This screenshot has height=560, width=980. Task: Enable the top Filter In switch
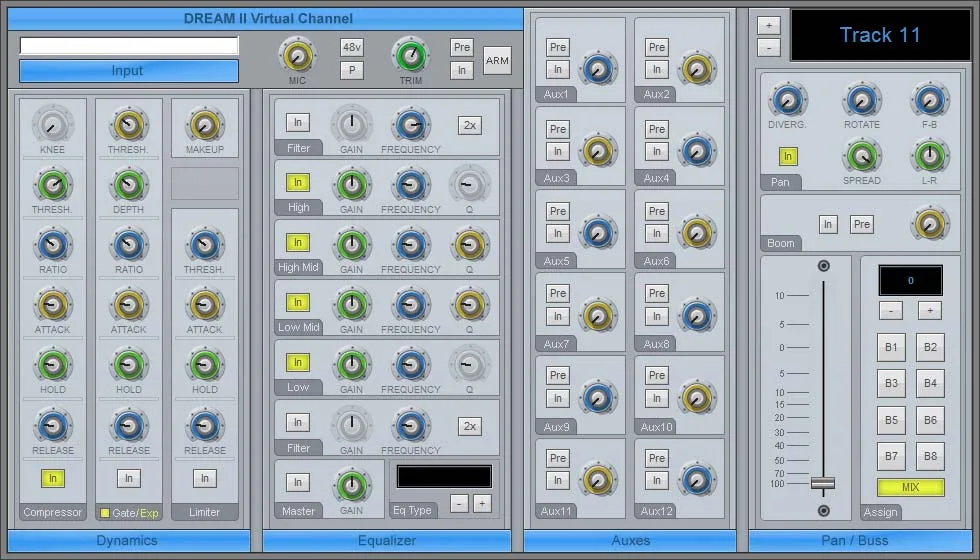pos(298,122)
